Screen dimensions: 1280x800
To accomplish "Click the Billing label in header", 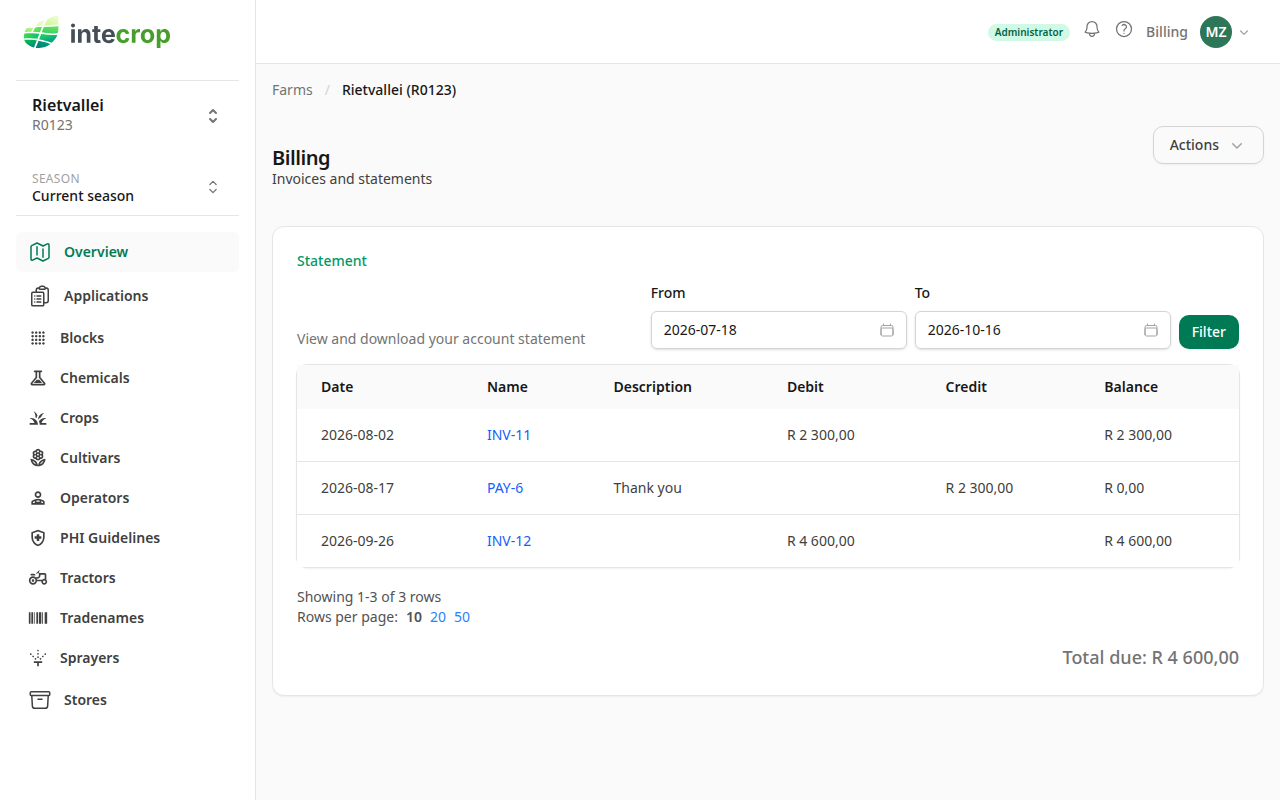I will click(x=1167, y=32).
